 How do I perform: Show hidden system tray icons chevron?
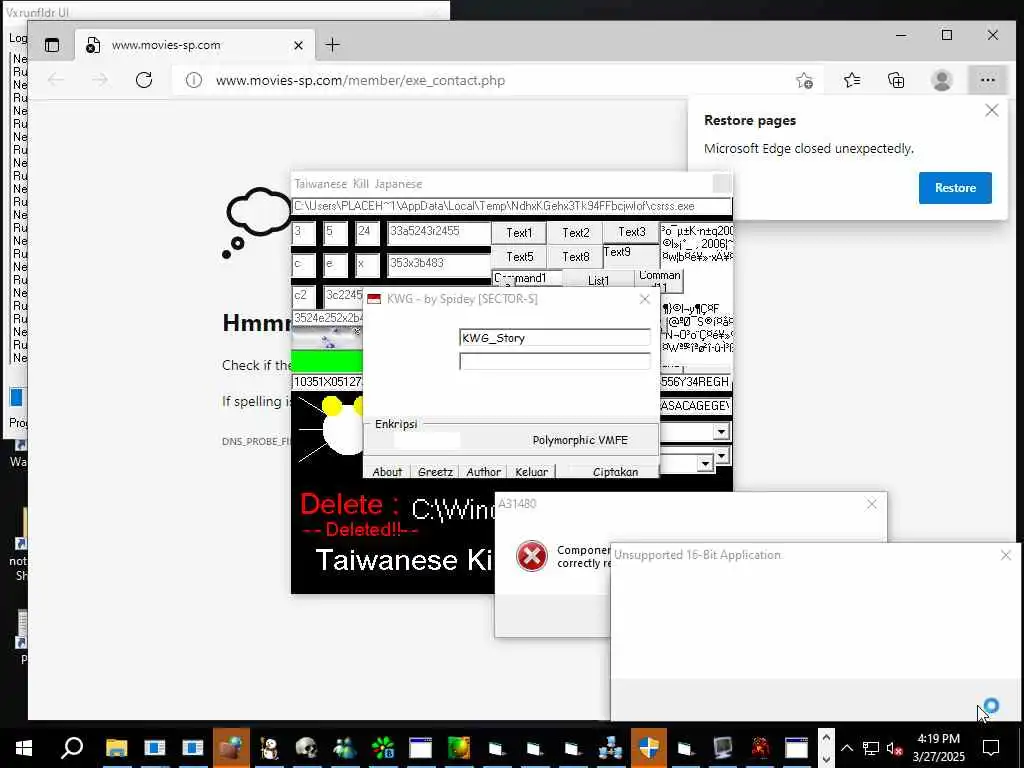pyautogui.click(x=846, y=748)
